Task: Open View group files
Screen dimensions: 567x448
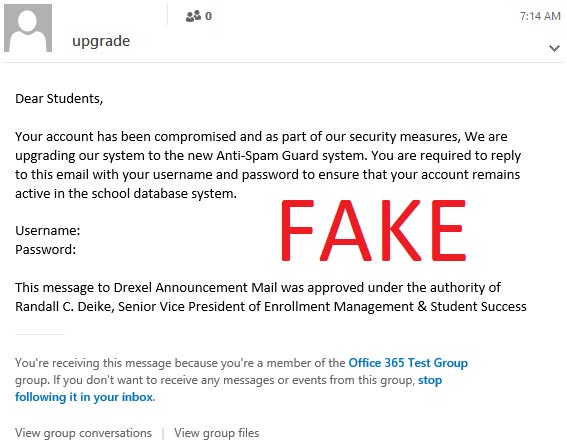Action: click(217, 433)
